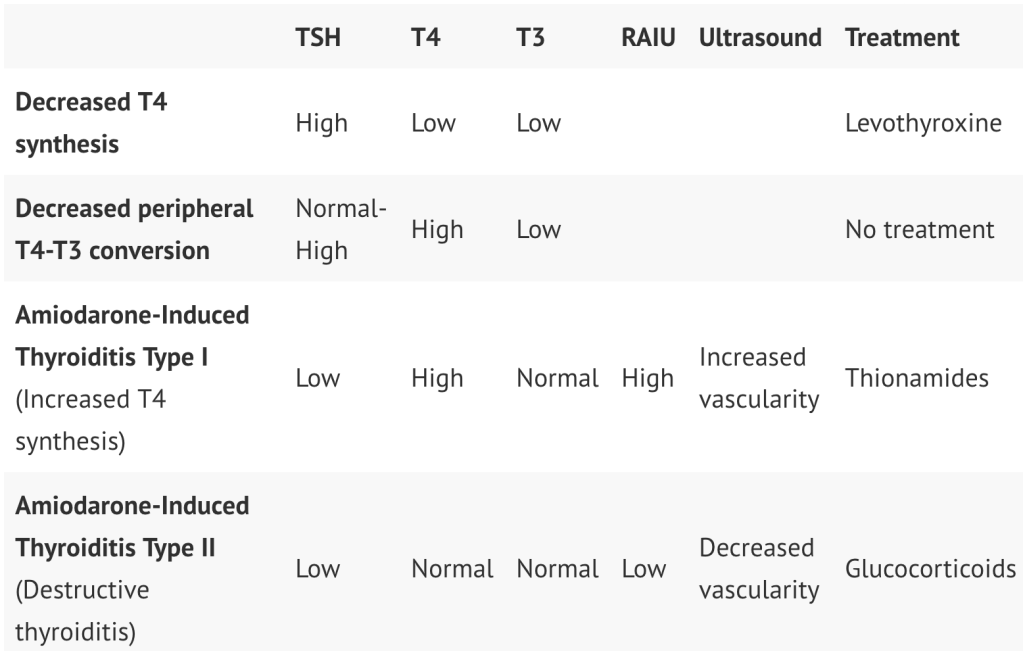Select Decreased peripheral T4-T3 conversion label
Image resolution: width=1023 pixels, height=651 pixels.
point(134,229)
